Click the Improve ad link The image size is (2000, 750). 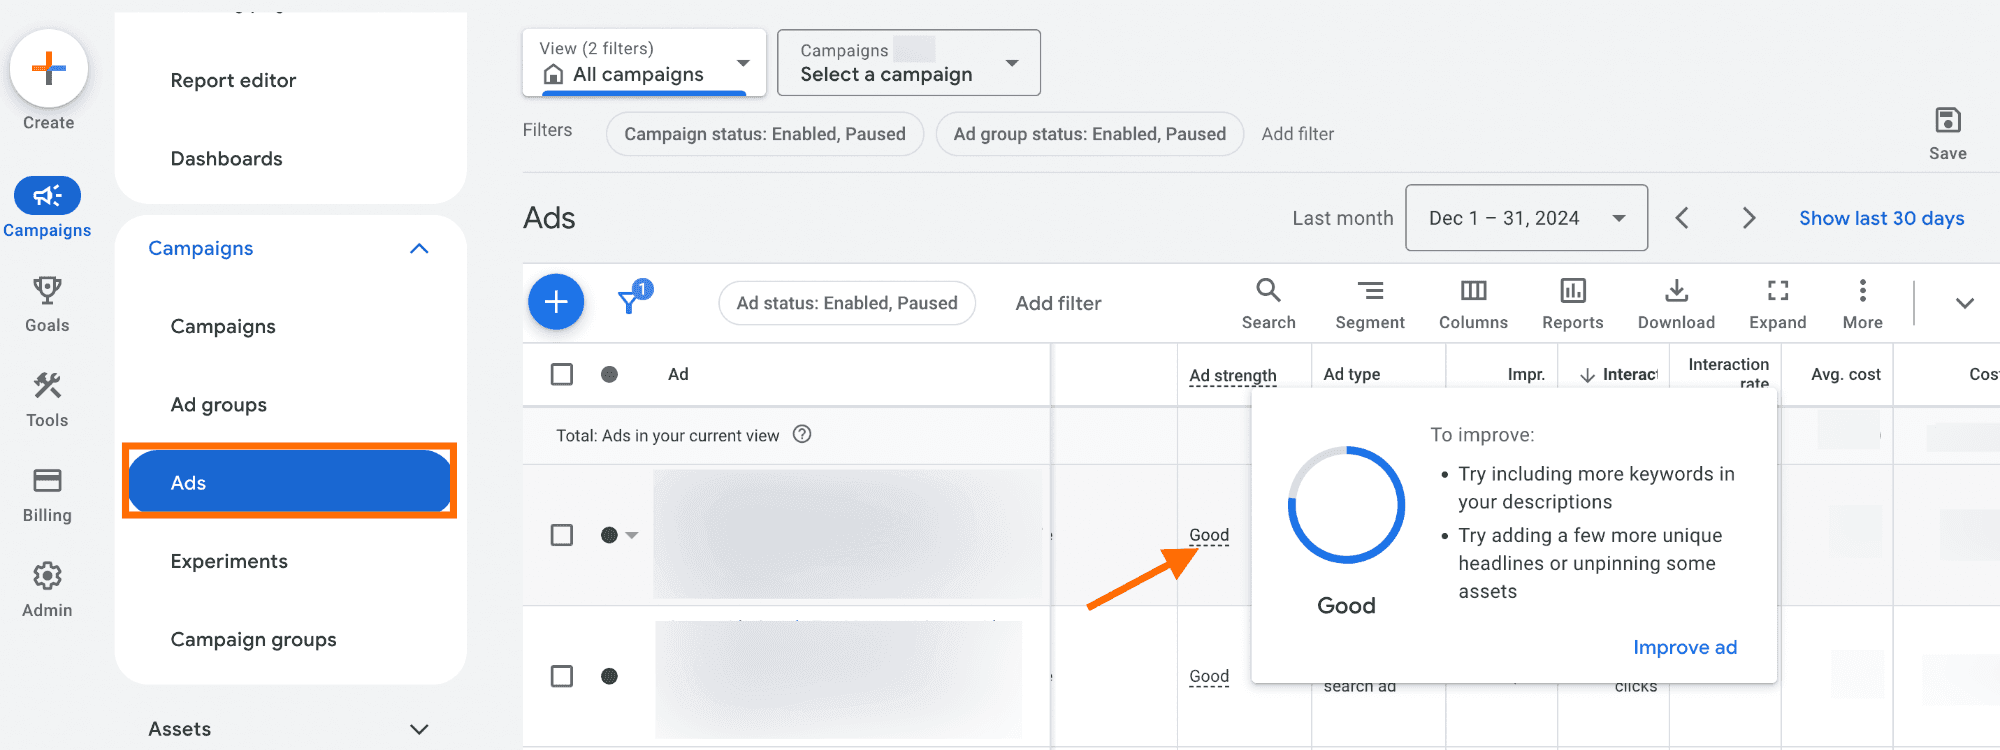coord(1685,647)
